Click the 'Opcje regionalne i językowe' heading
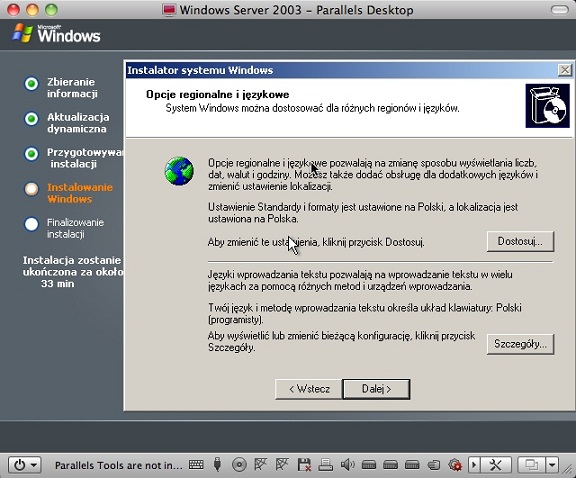The image size is (576, 478). point(217,94)
